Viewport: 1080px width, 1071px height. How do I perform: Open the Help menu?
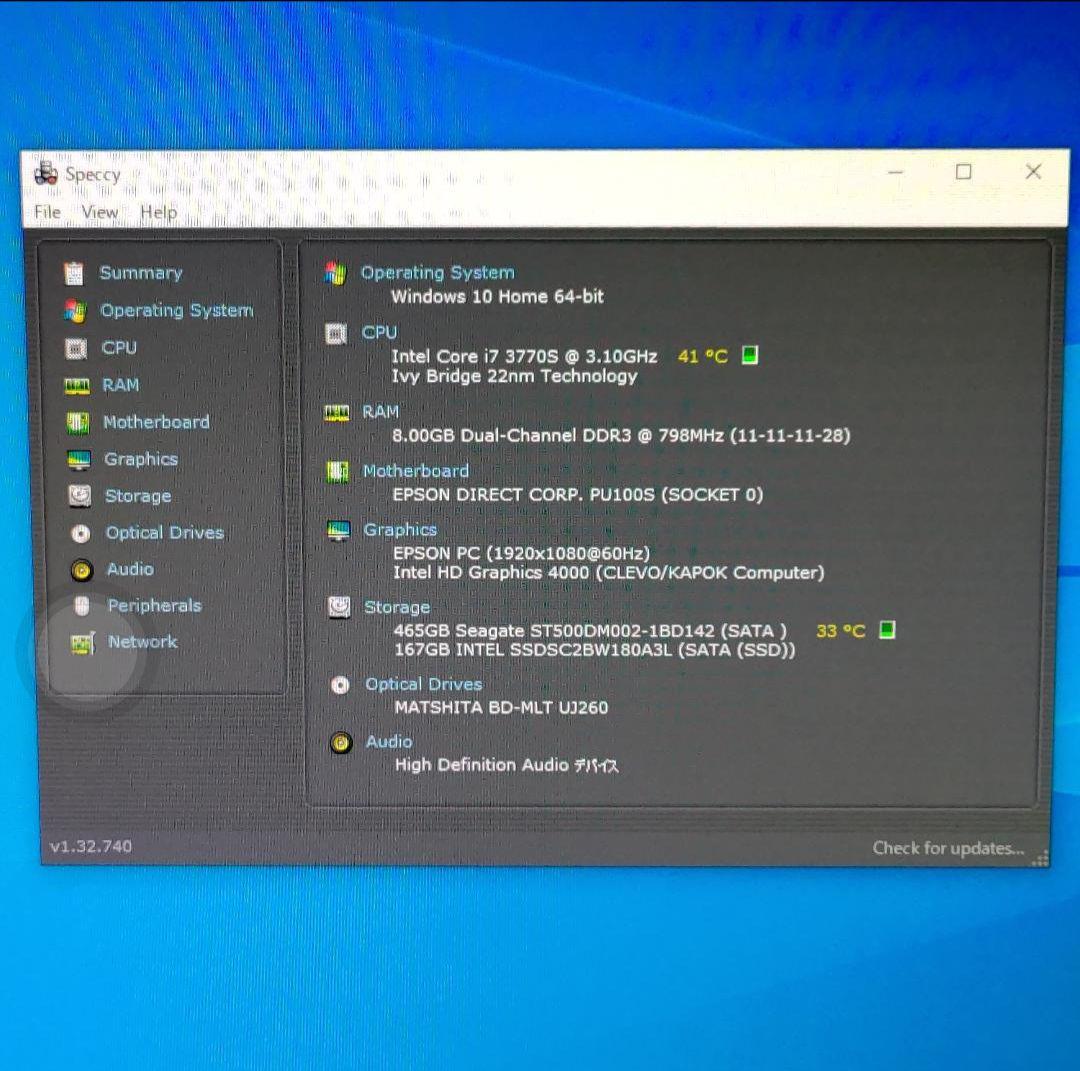click(158, 212)
